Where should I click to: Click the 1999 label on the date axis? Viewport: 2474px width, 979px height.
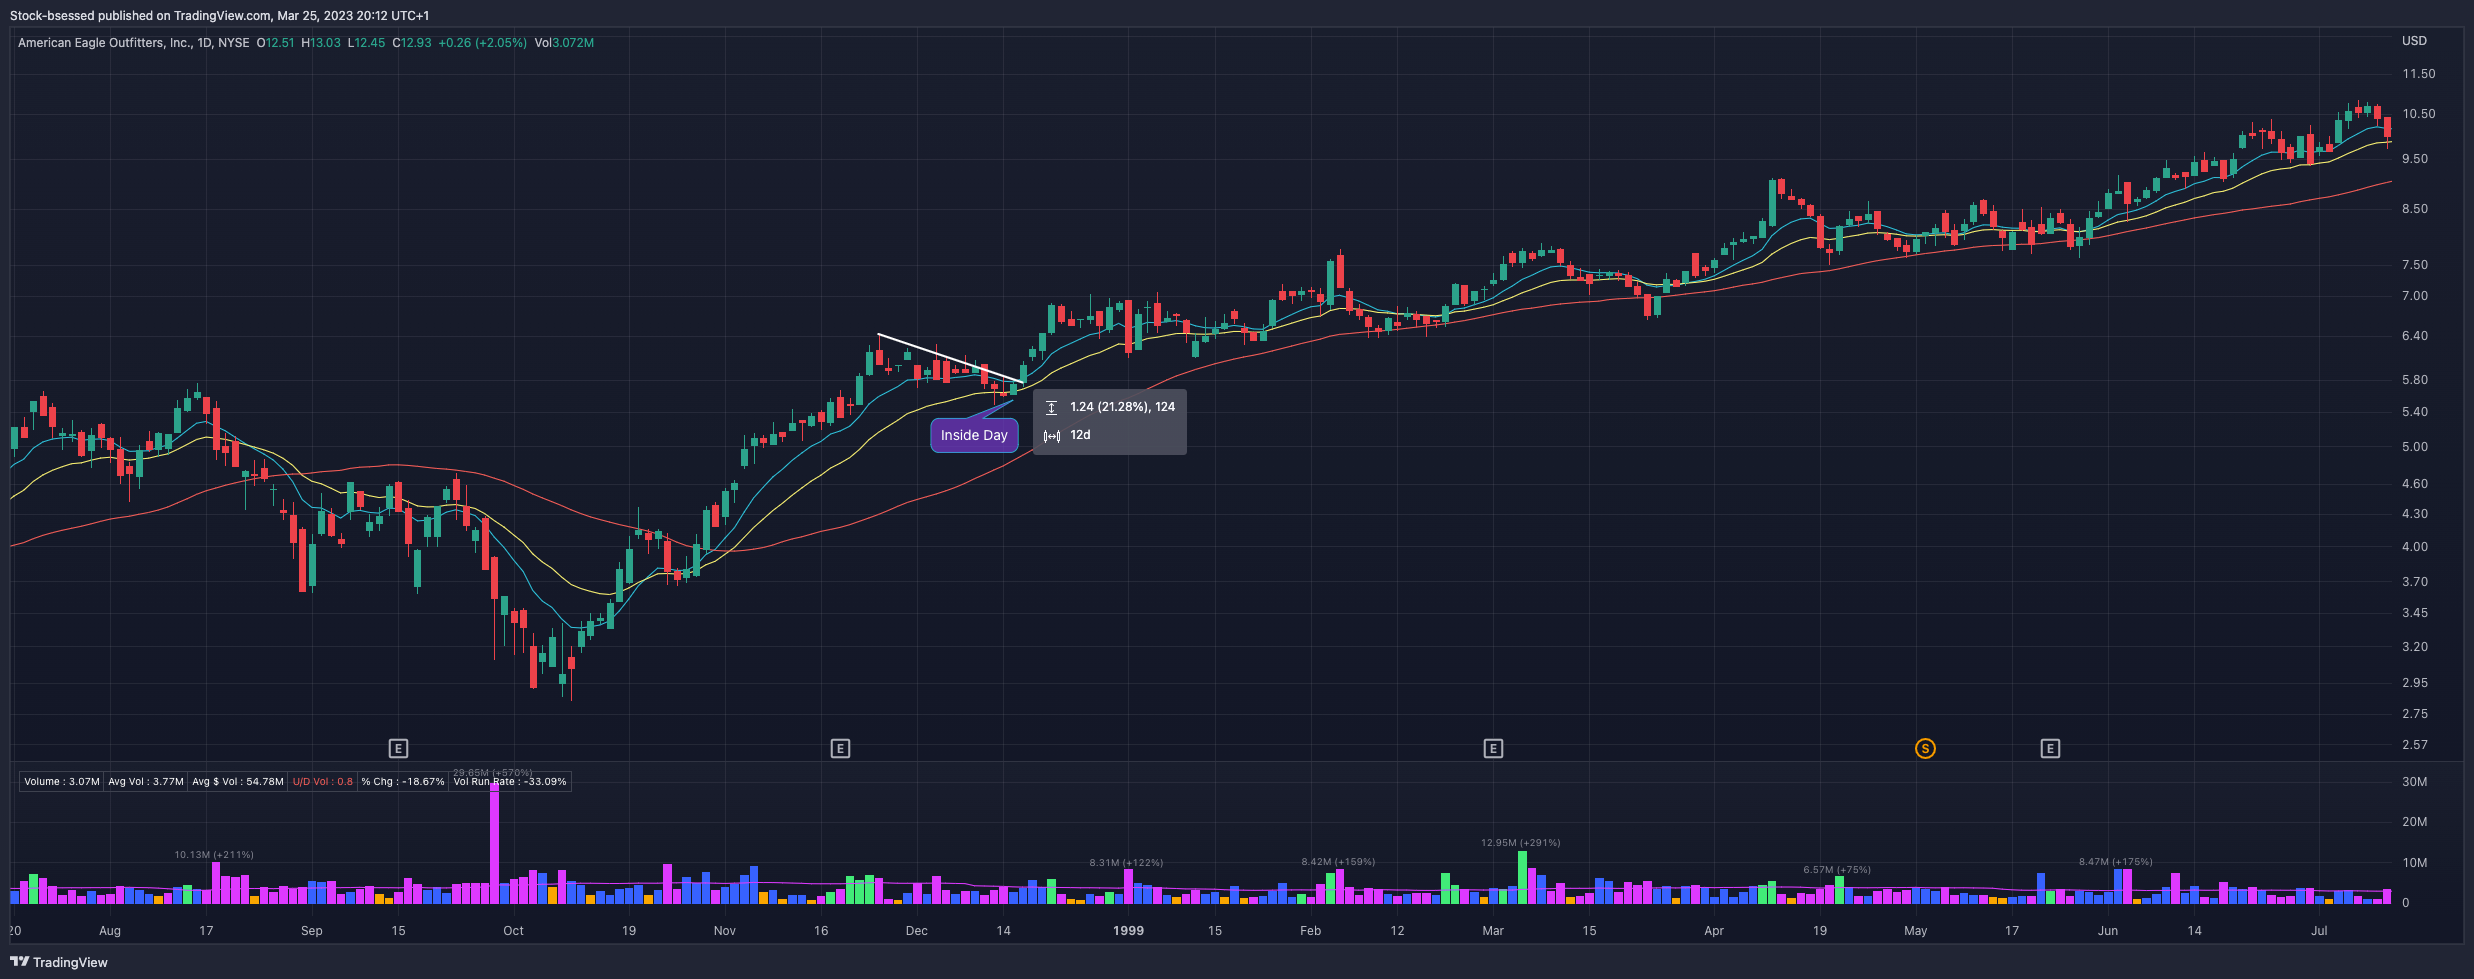point(1128,930)
